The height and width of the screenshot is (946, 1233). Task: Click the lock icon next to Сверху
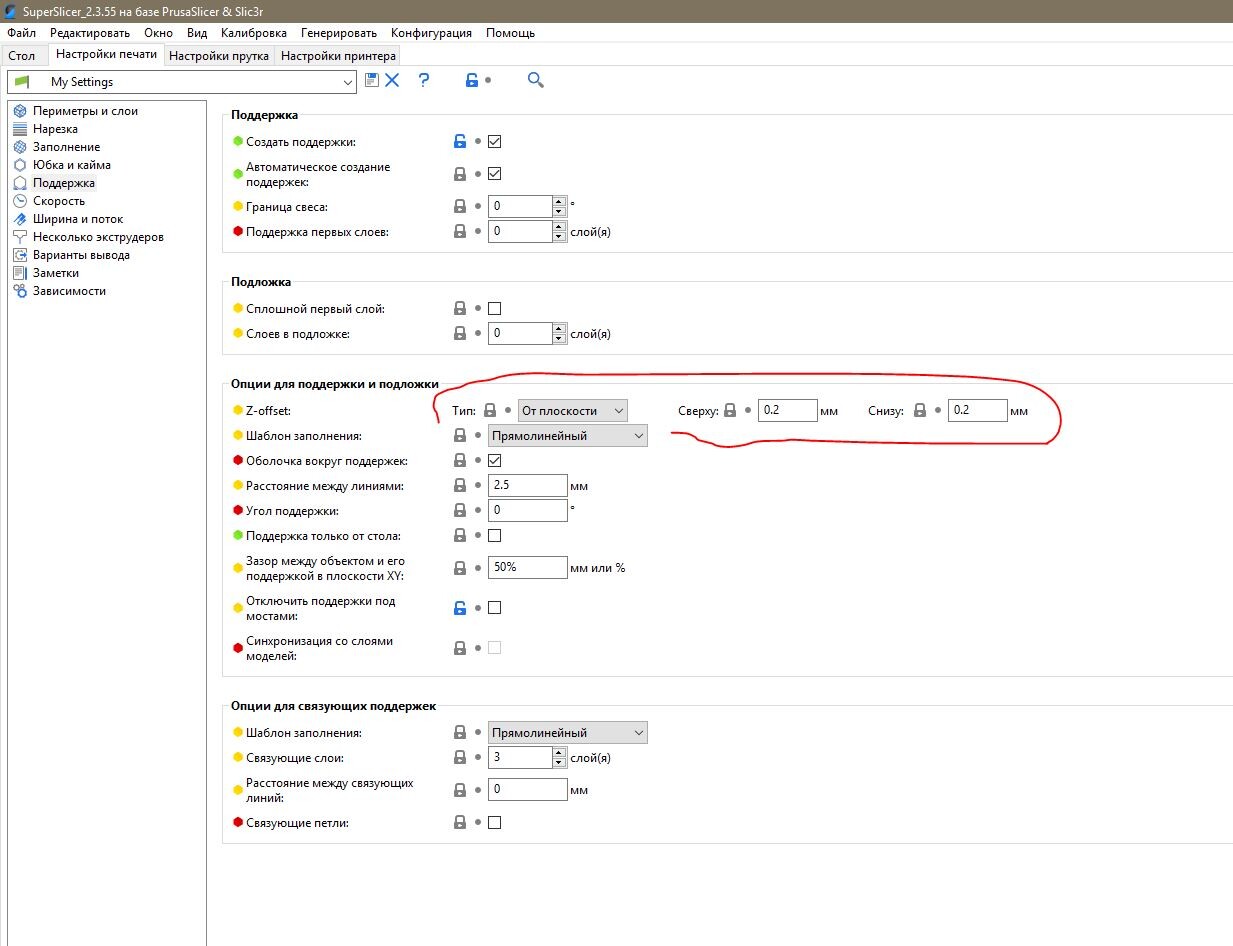tap(730, 410)
